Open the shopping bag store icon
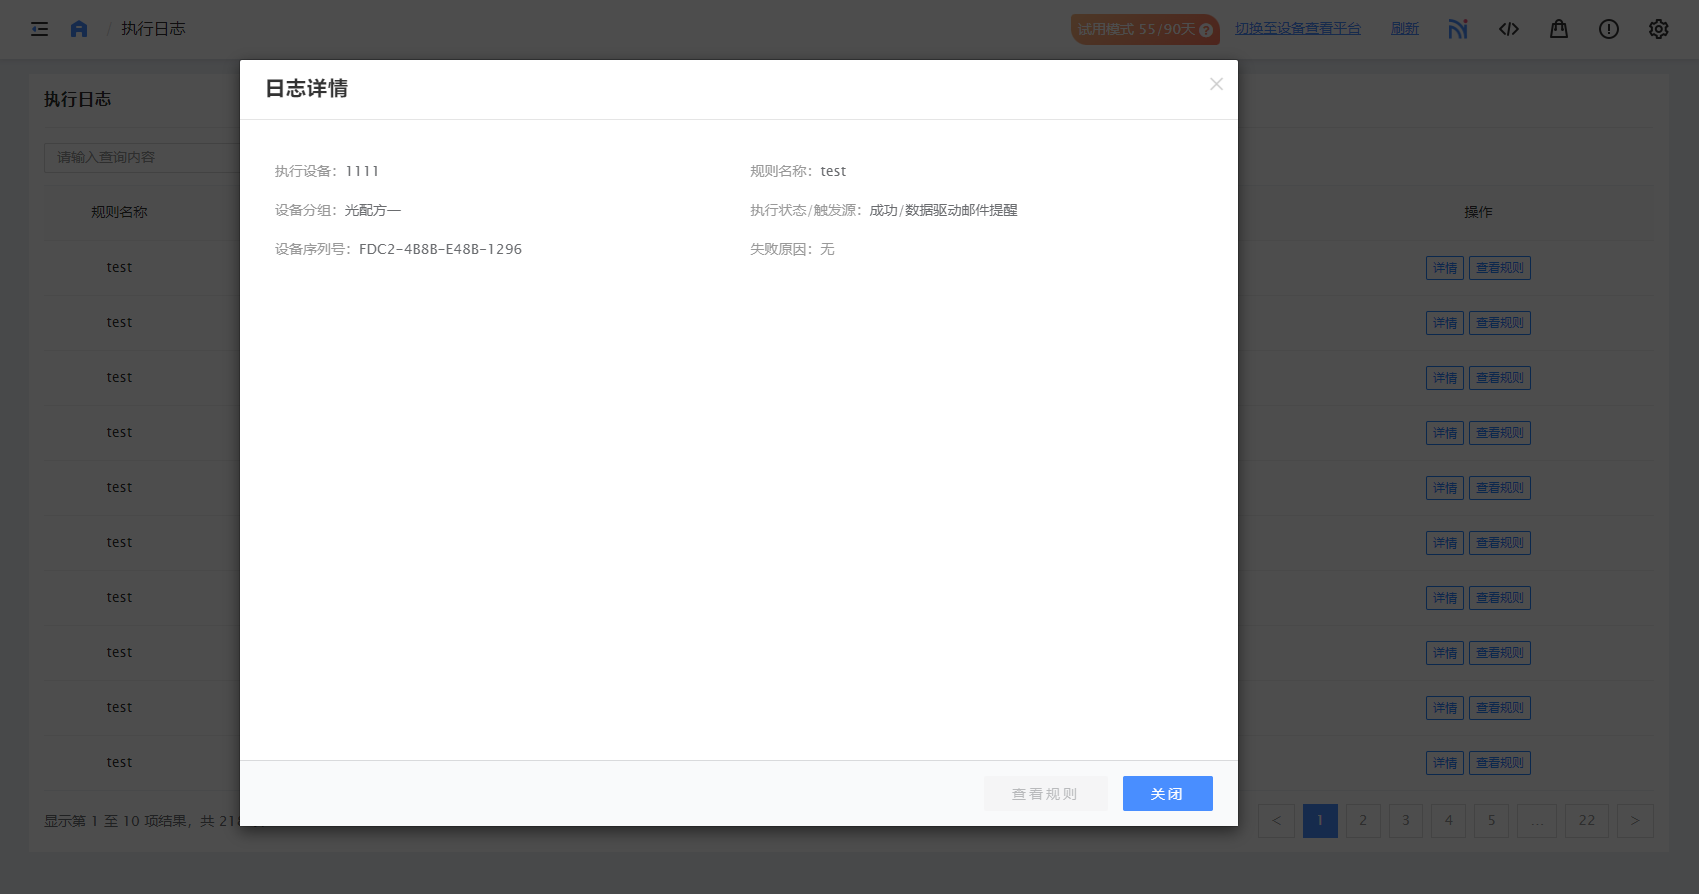1699x894 pixels. 1559,29
